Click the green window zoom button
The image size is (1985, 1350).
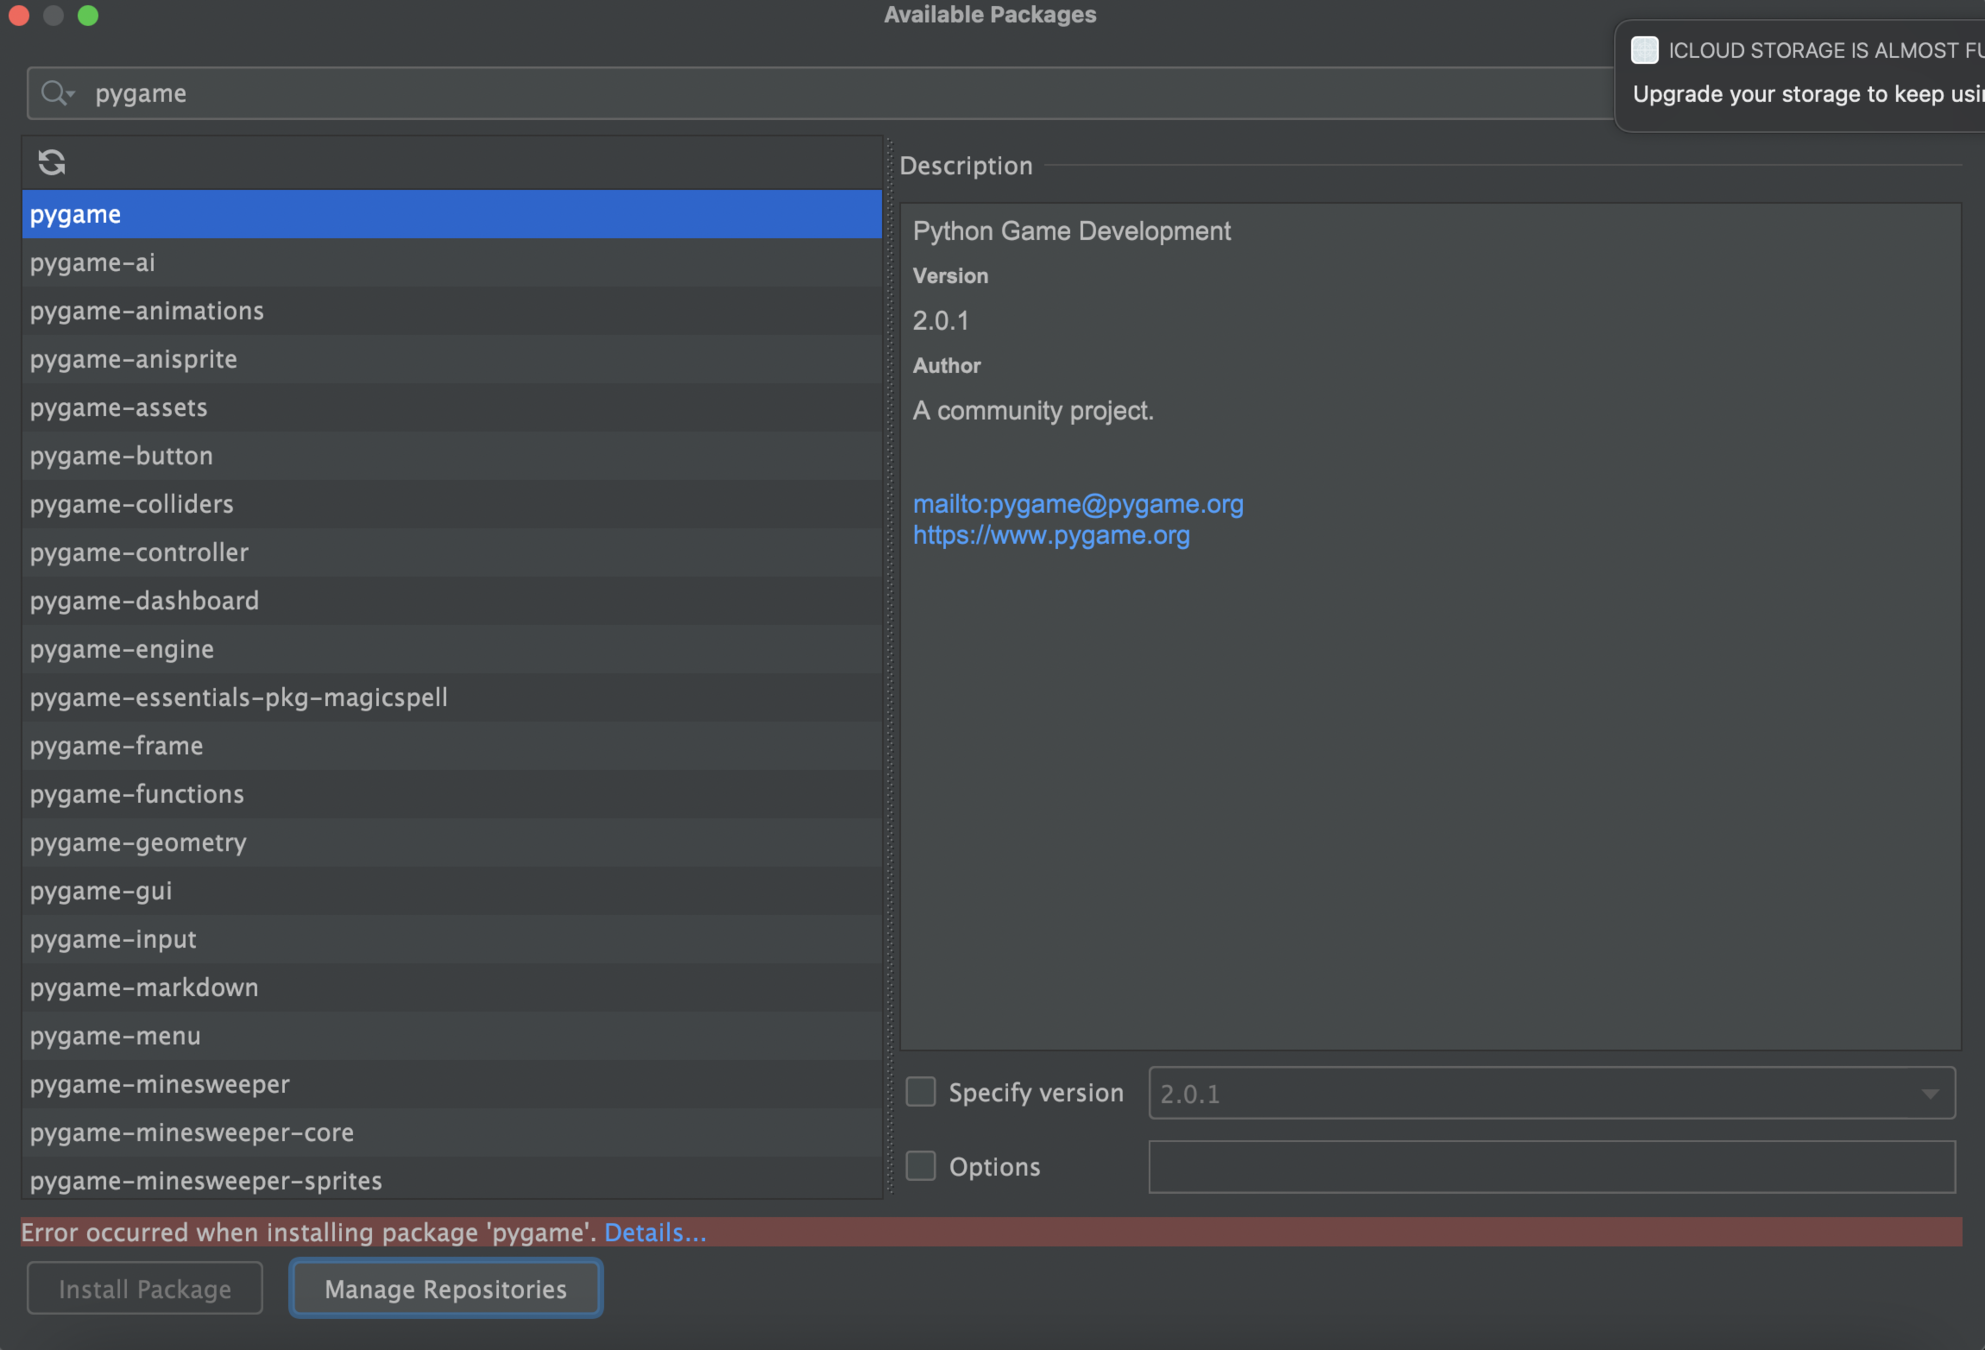[88, 15]
